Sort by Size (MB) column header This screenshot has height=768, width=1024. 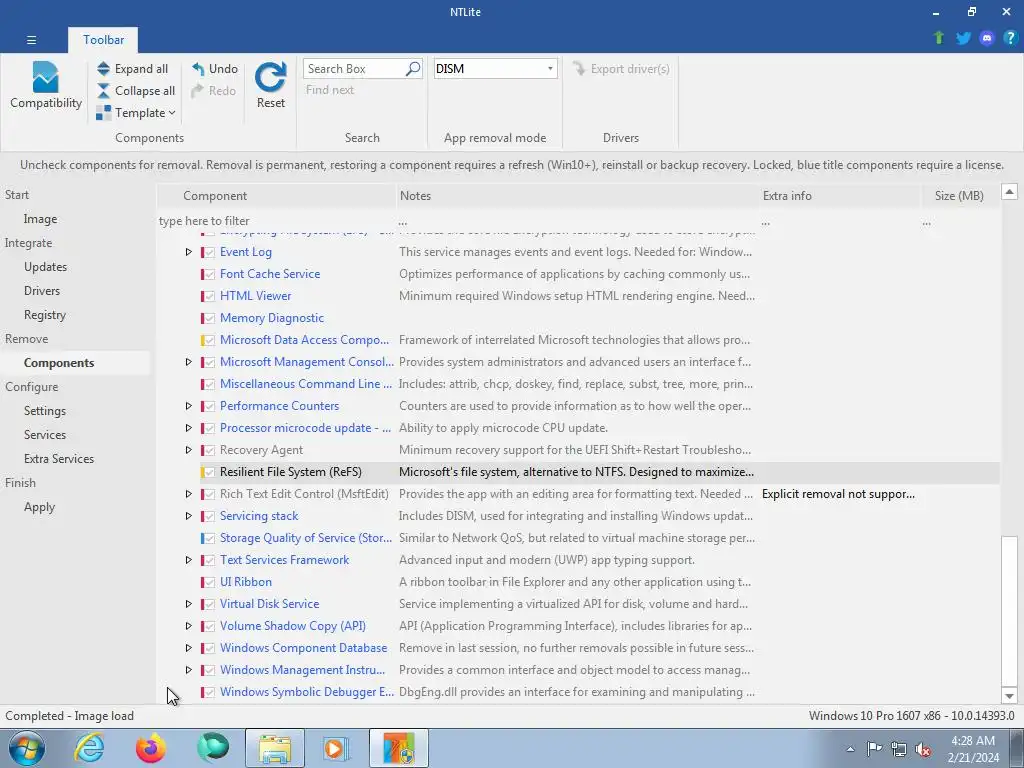959,196
